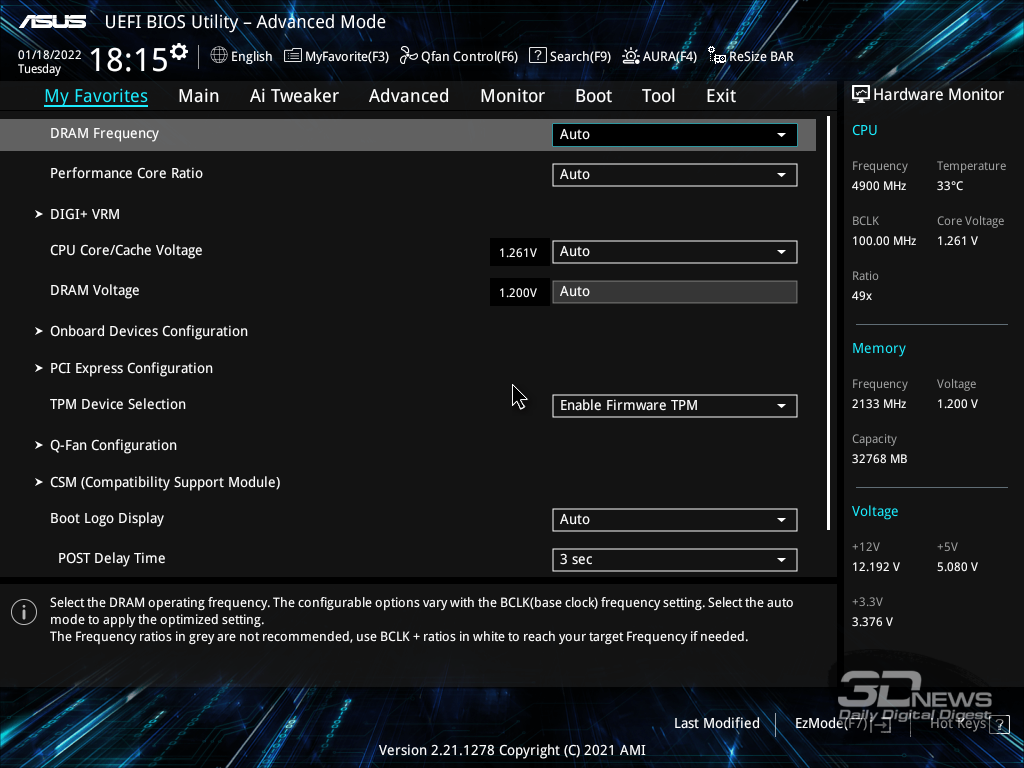Expand the DIGI+ VRM submenu
The width and height of the screenshot is (1024, 768).
(x=85, y=214)
